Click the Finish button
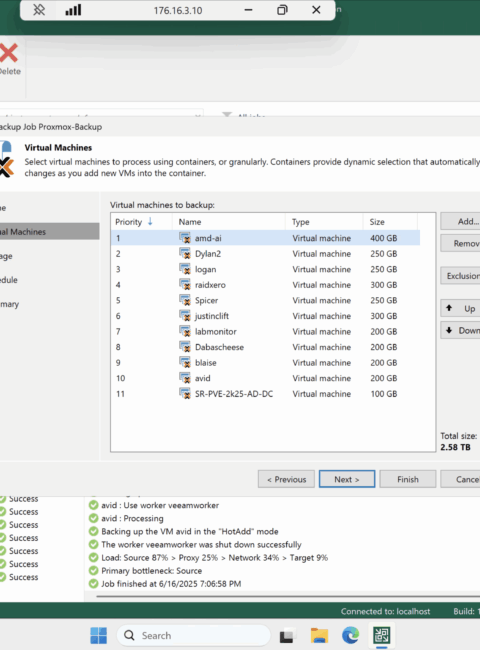Screen dimensions: 480x650 point(408,479)
